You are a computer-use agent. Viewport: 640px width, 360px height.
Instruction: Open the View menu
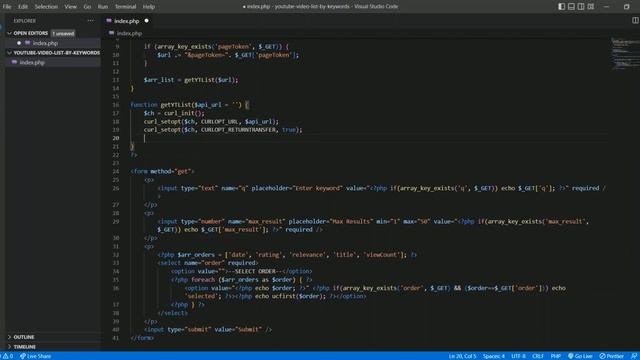70,7
